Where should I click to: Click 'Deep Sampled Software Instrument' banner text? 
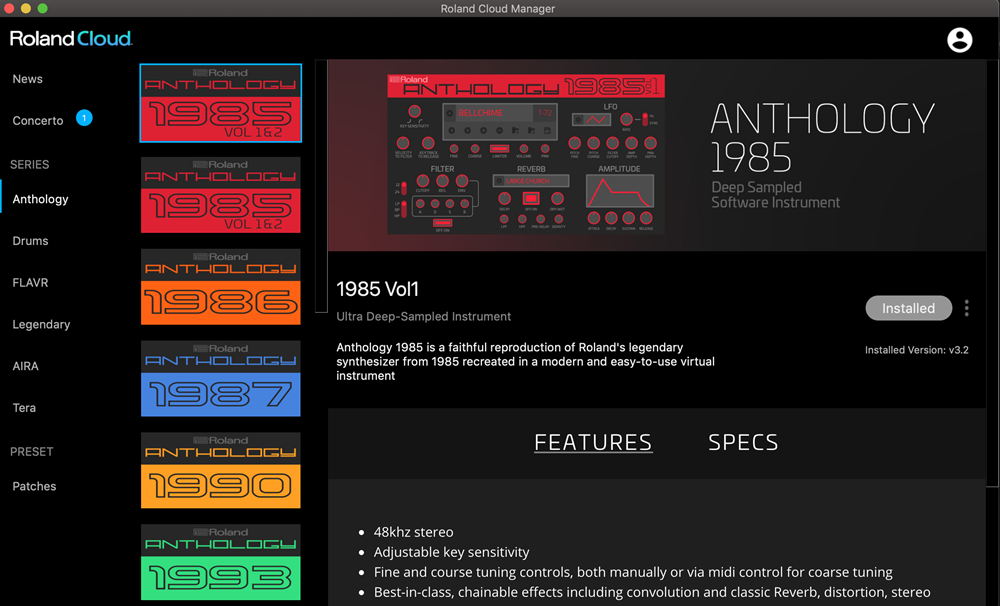(776, 195)
